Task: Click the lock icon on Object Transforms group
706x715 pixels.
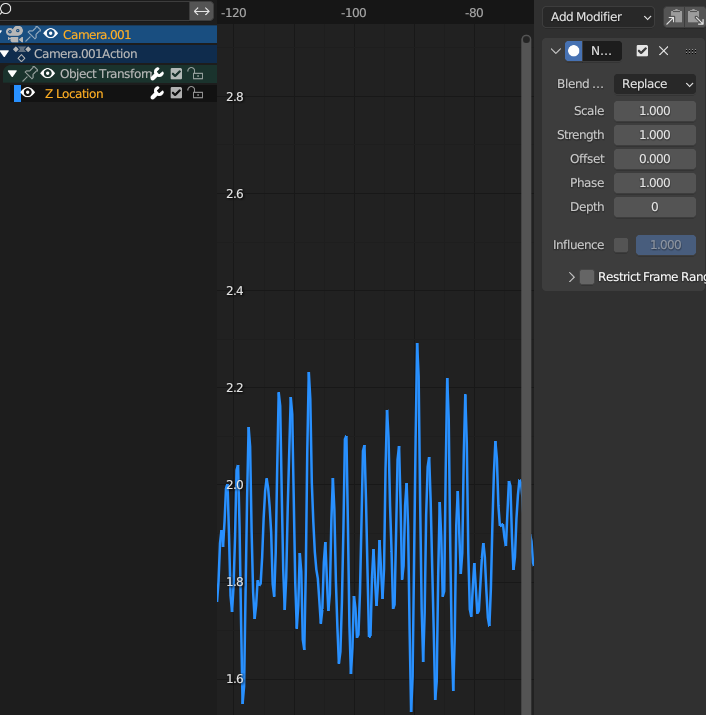Action: point(196,74)
